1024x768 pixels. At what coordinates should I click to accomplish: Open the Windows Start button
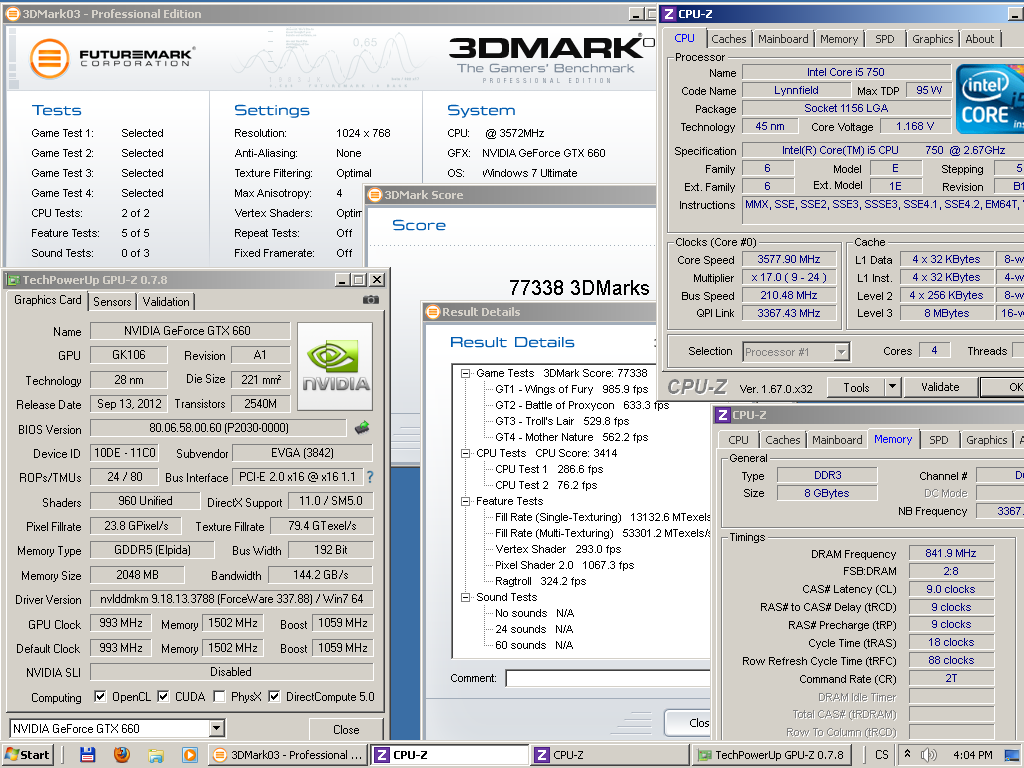[27, 755]
